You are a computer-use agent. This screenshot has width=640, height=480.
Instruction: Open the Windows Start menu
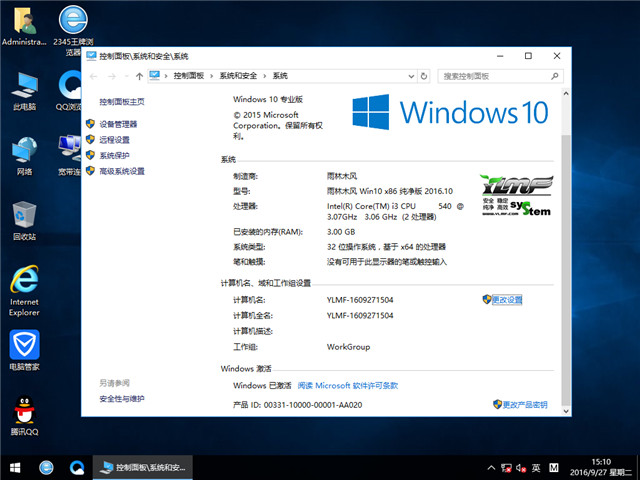pyautogui.click(x=15, y=467)
